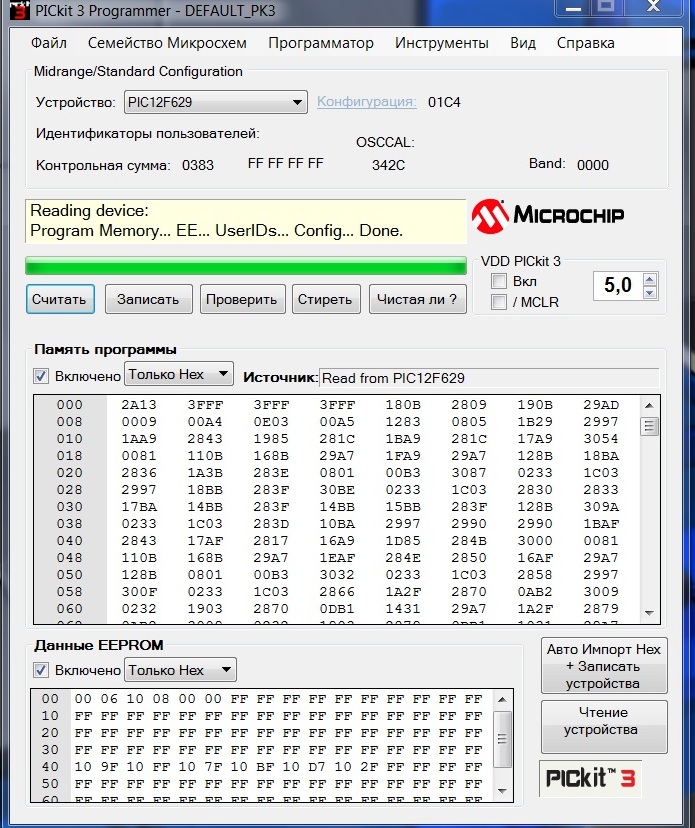Select program memory cell 0DB1
695x828 pixels.
click(337, 608)
